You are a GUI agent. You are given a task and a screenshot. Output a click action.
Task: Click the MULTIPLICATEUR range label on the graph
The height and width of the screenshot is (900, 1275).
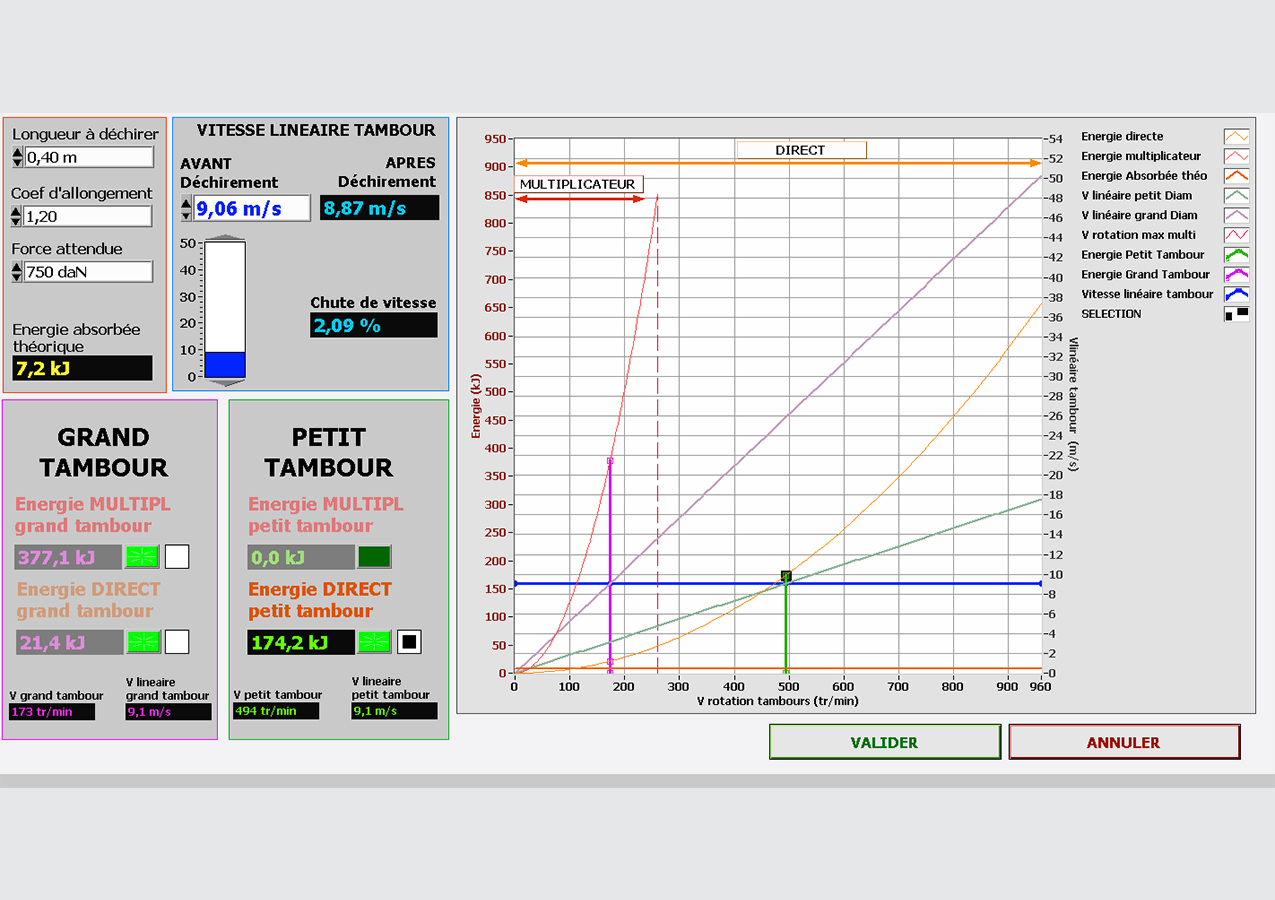(x=578, y=184)
